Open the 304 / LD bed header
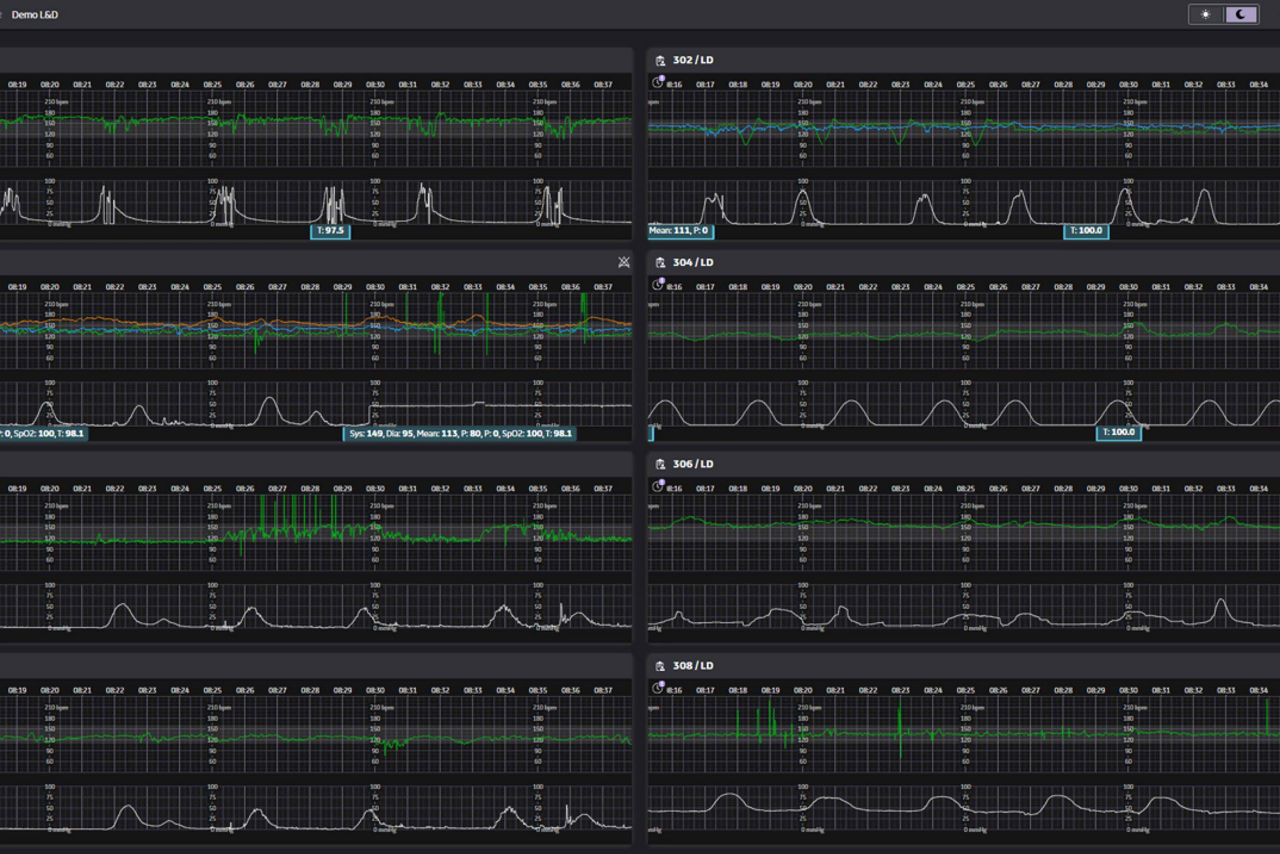The image size is (1280, 854). click(693, 263)
